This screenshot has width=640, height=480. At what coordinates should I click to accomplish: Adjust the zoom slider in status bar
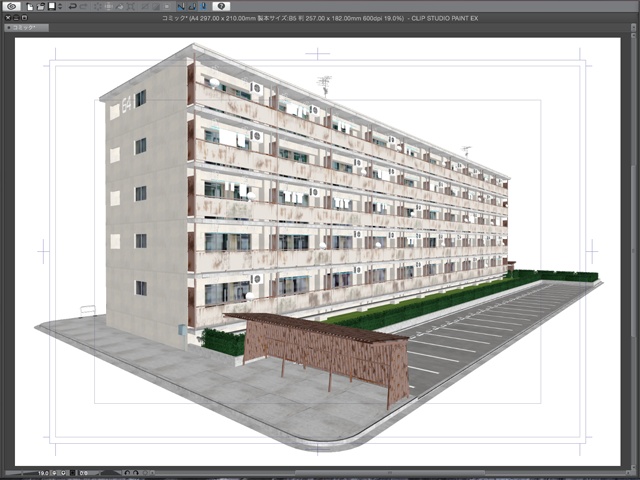[20, 473]
